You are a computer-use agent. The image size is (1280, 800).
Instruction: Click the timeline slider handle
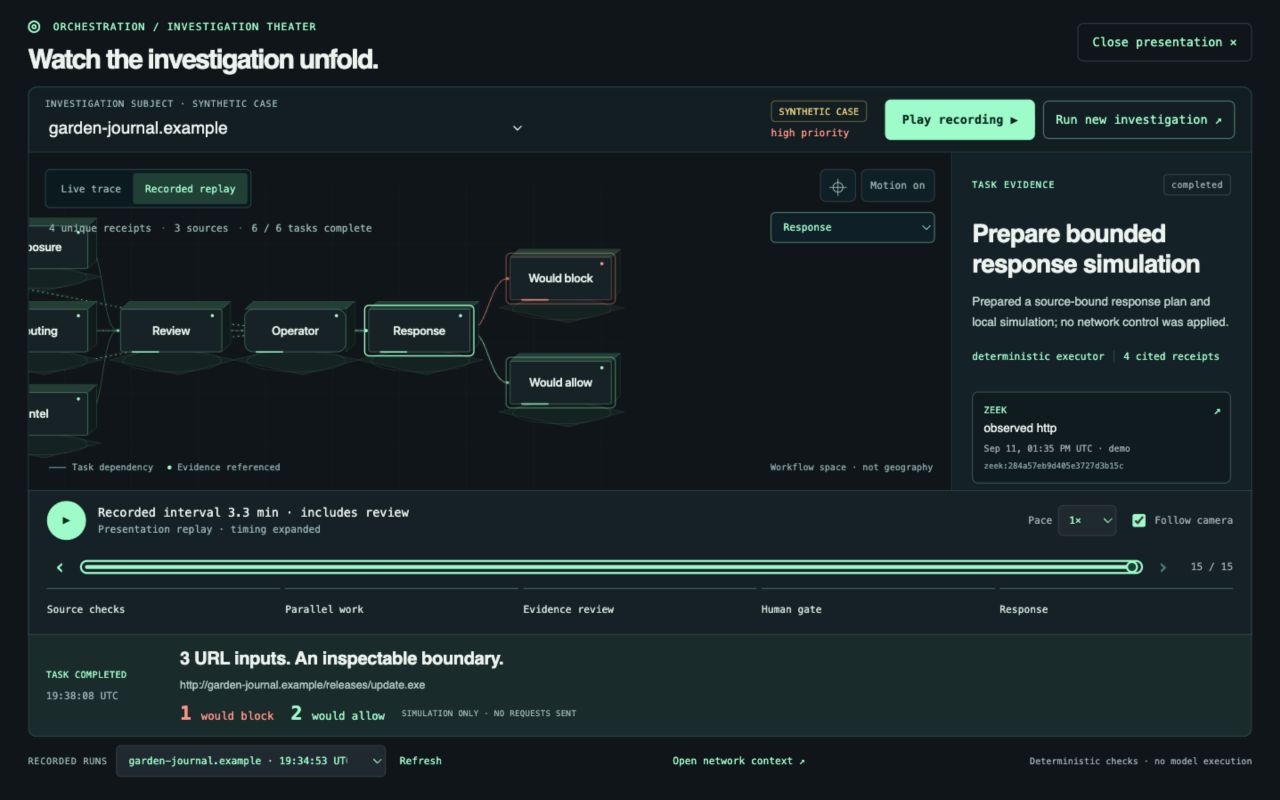[1133, 567]
